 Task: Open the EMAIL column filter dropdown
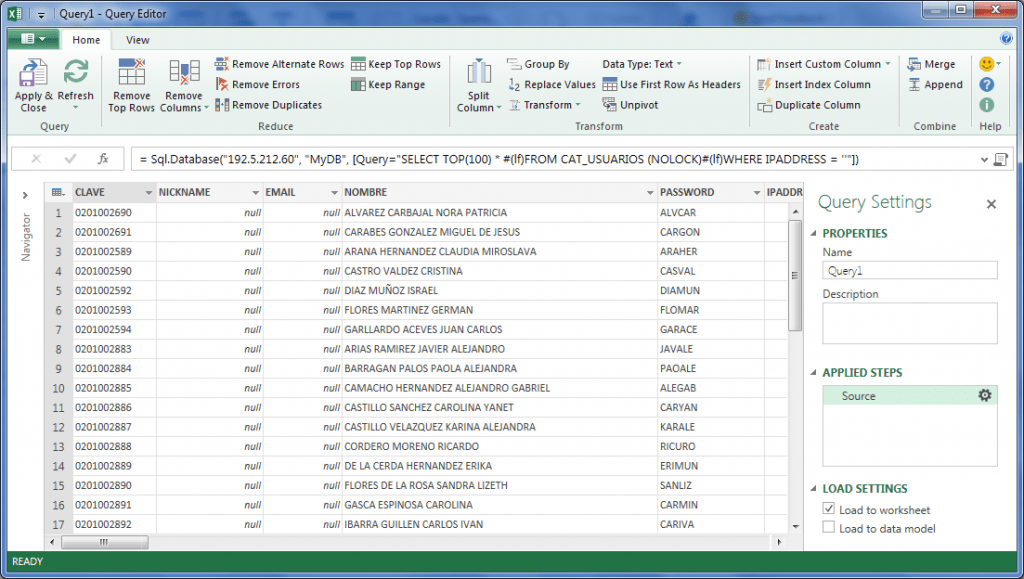pos(334,193)
